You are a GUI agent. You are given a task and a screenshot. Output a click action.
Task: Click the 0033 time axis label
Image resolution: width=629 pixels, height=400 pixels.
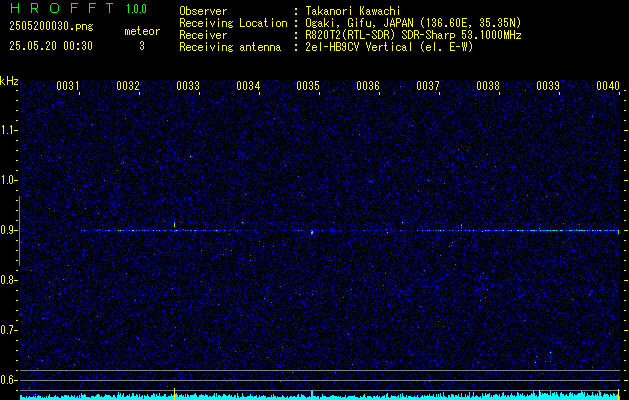click(x=188, y=86)
